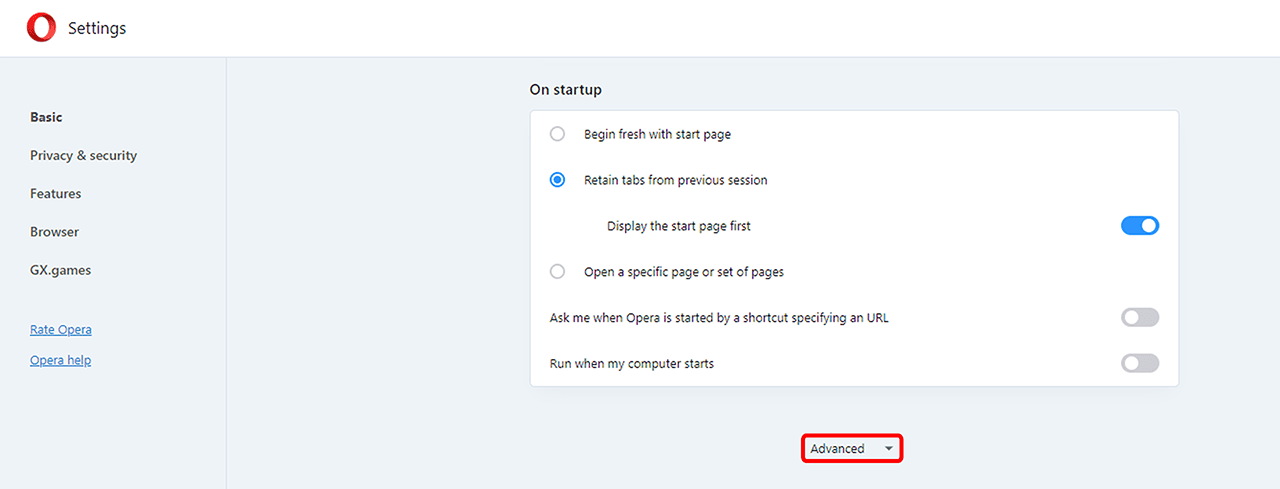Click the 'Run when my computer starts' label text

(631, 363)
